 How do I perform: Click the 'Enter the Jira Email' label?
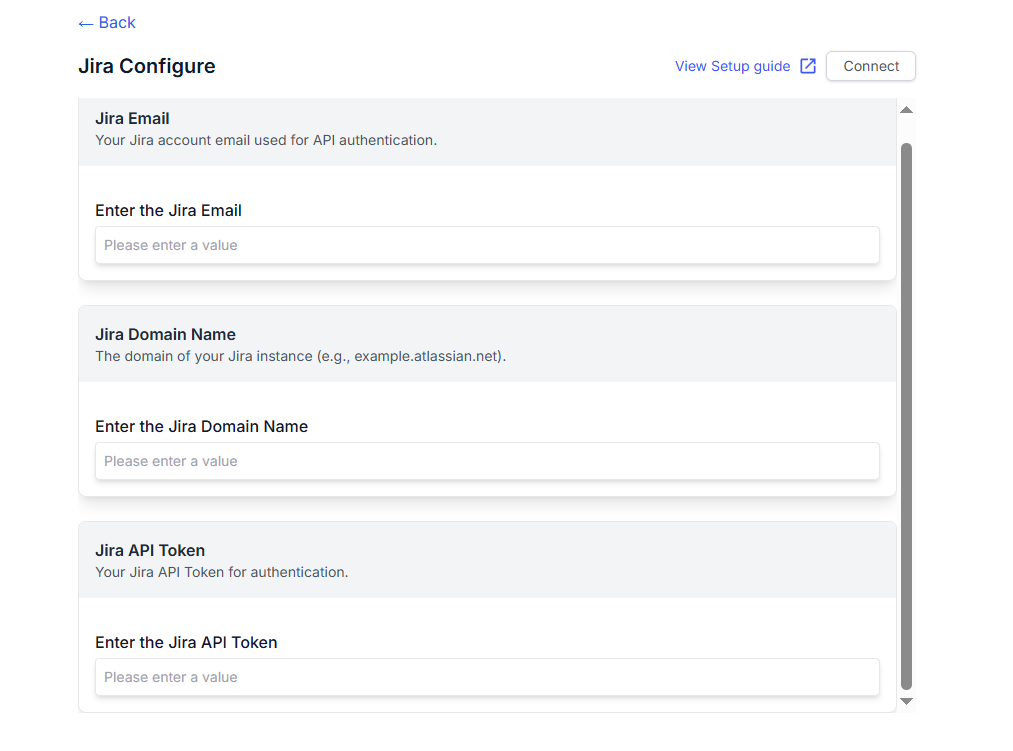(169, 211)
